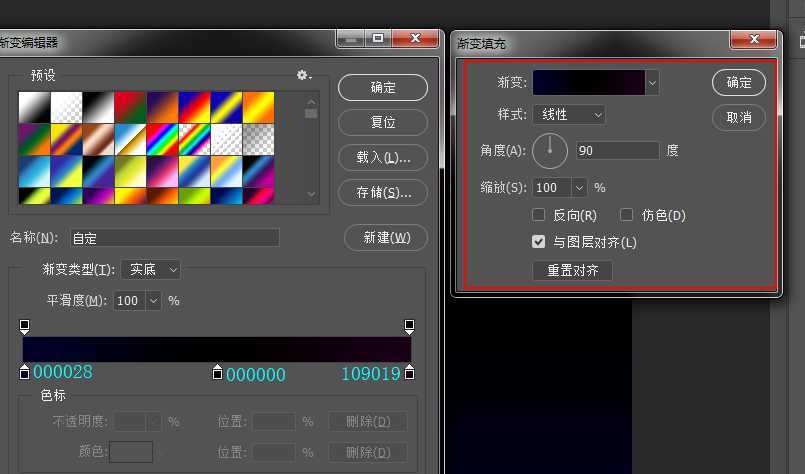
Task: Open the presets gear menu
Action: pyautogui.click(x=303, y=75)
